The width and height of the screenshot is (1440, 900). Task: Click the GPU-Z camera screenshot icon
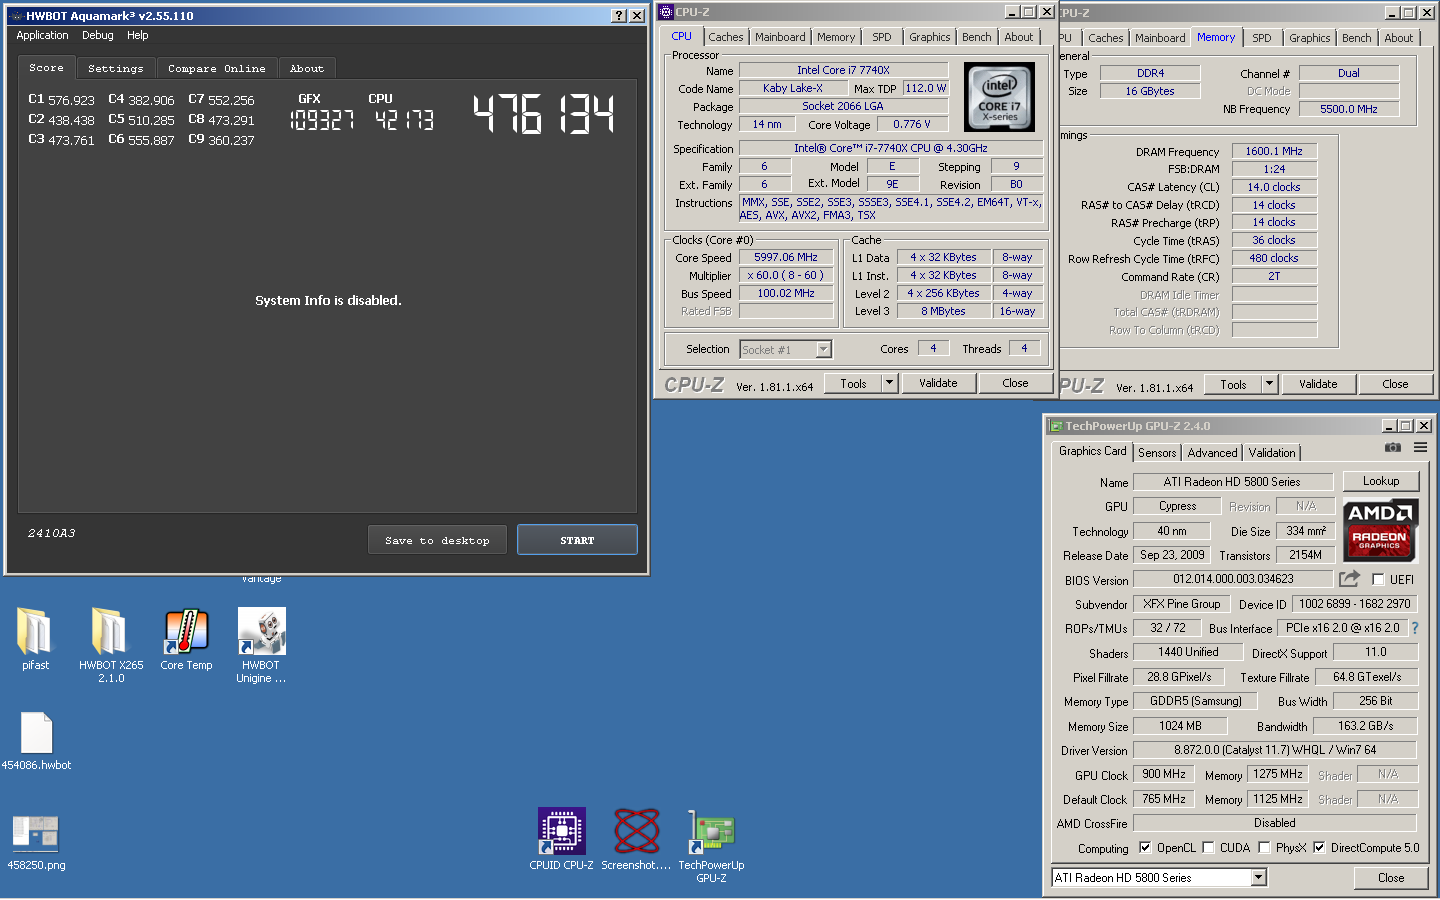(x=1392, y=448)
